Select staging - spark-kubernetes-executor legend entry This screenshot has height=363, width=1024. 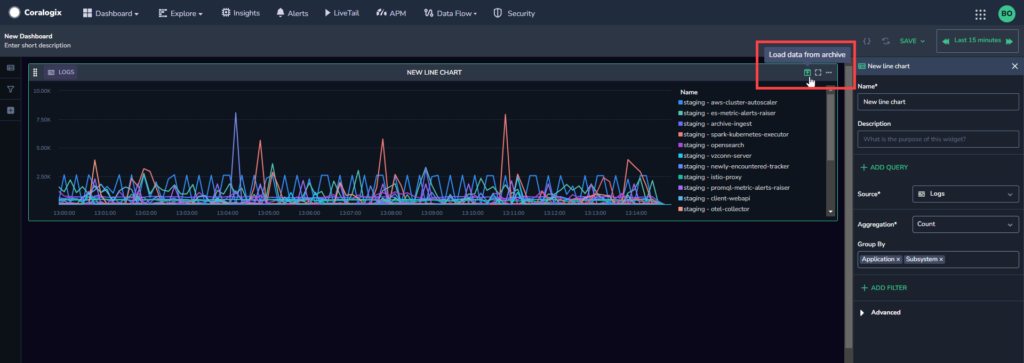(x=734, y=134)
